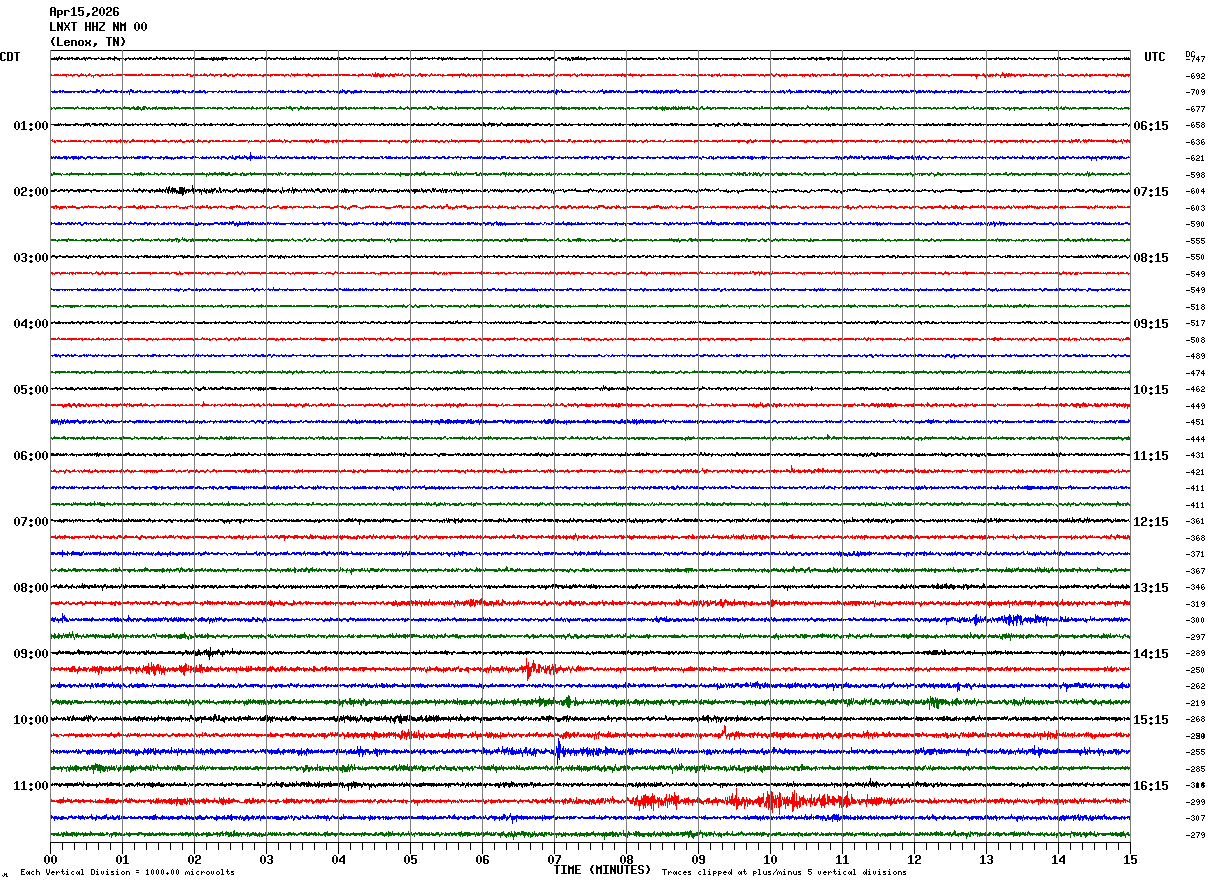Click minute tick label 03 on axis
The height and width of the screenshot is (886, 1210).
pyautogui.click(x=266, y=859)
